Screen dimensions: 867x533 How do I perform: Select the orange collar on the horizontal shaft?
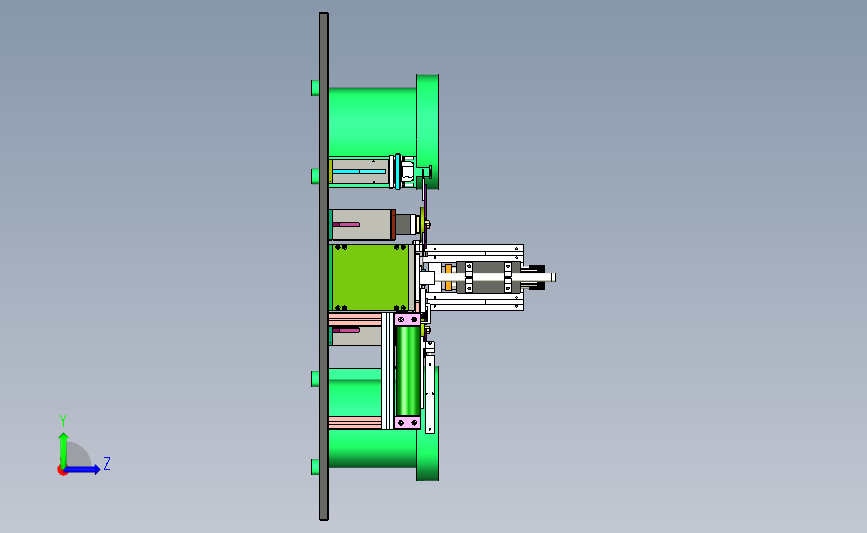pos(448,278)
